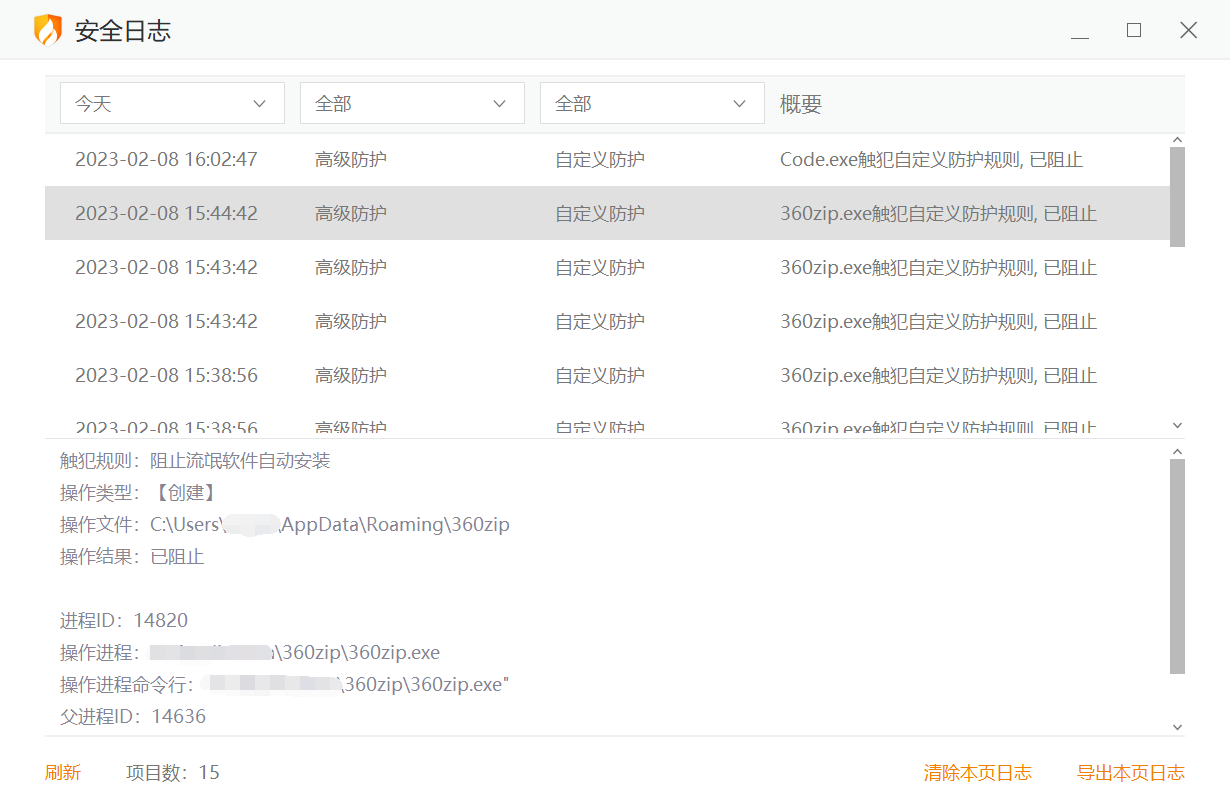Close the 安全日志 window
This screenshot has height=810, width=1230.
pos(1188,31)
